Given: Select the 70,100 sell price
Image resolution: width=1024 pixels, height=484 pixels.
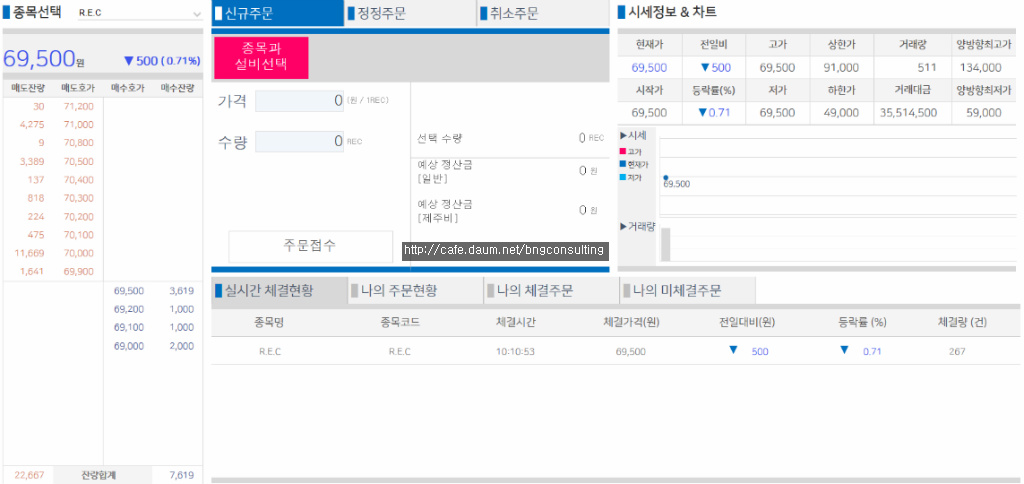Looking at the screenshot, I should [x=78, y=235].
